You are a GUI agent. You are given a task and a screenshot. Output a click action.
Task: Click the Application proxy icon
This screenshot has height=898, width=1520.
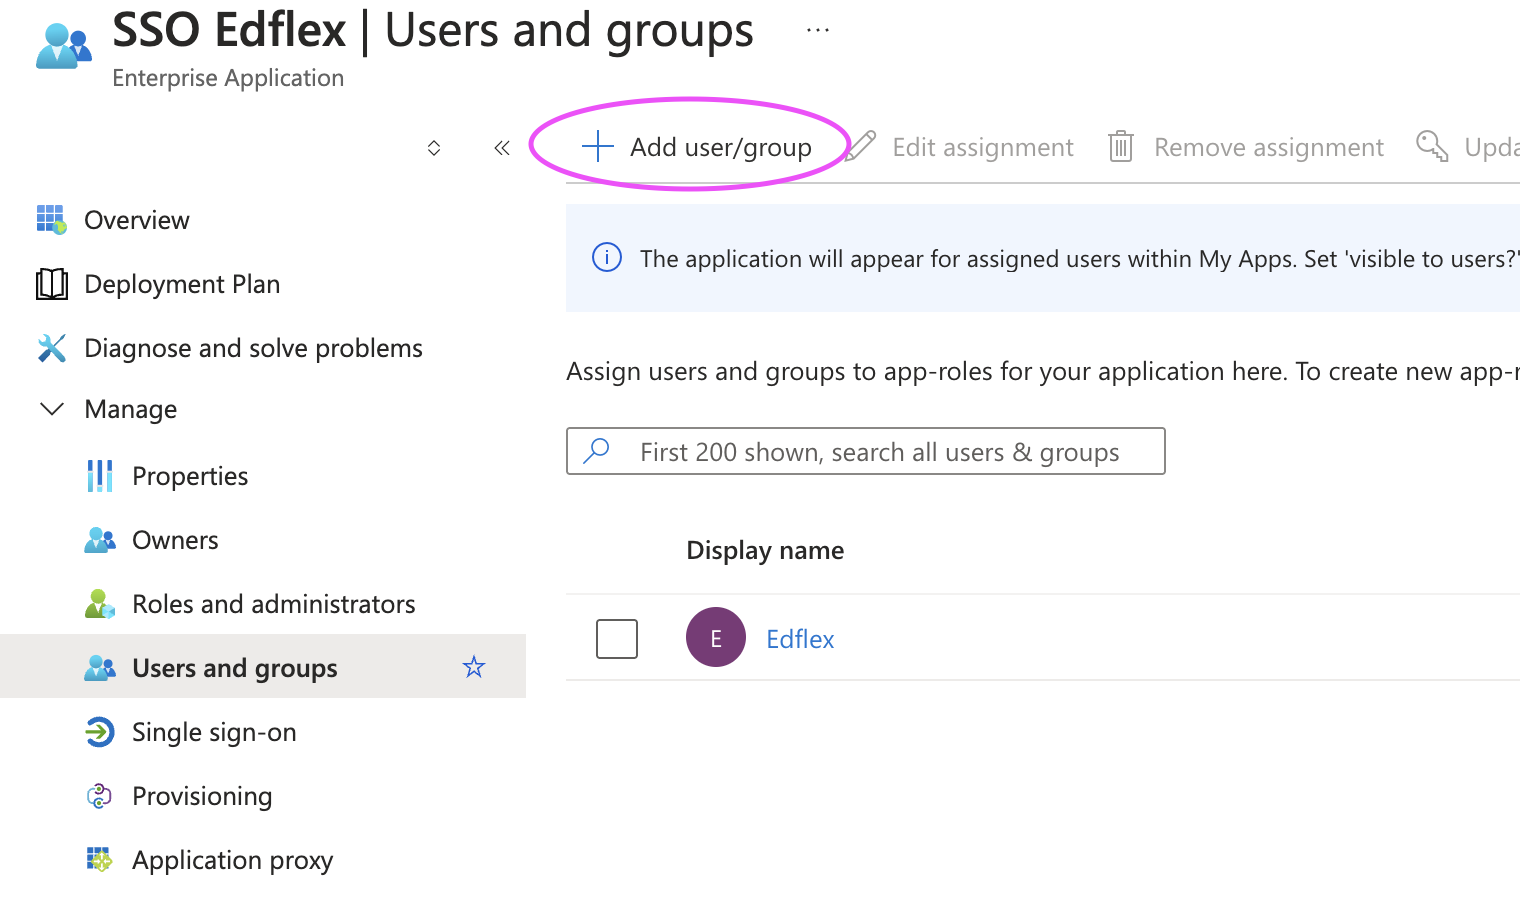(99, 860)
